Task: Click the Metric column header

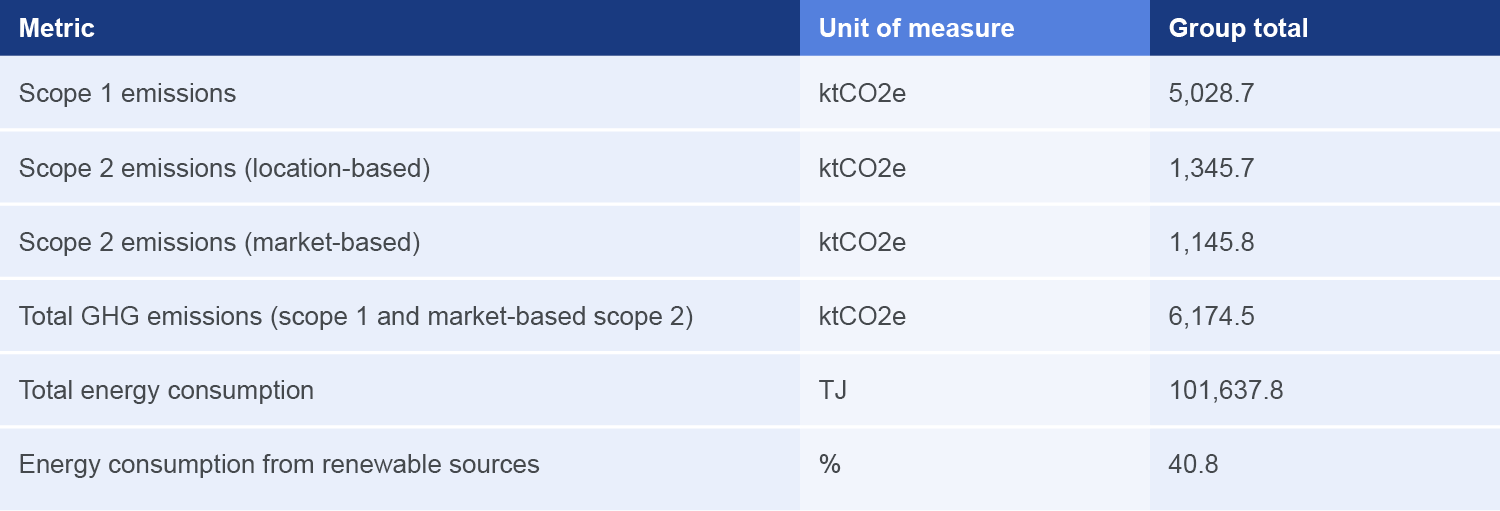Action: coord(57,28)
